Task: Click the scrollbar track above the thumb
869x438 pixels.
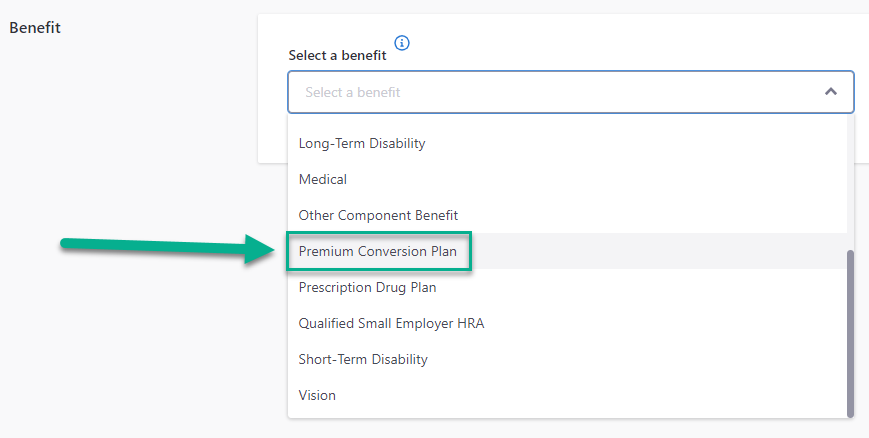Action: 851,180
